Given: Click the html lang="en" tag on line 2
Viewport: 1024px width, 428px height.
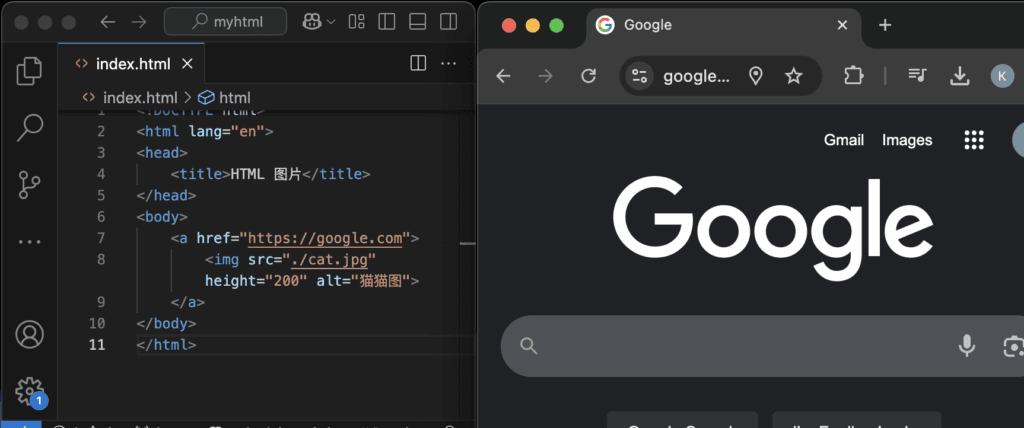Looking at the screenshot, I should pos(204,131).
